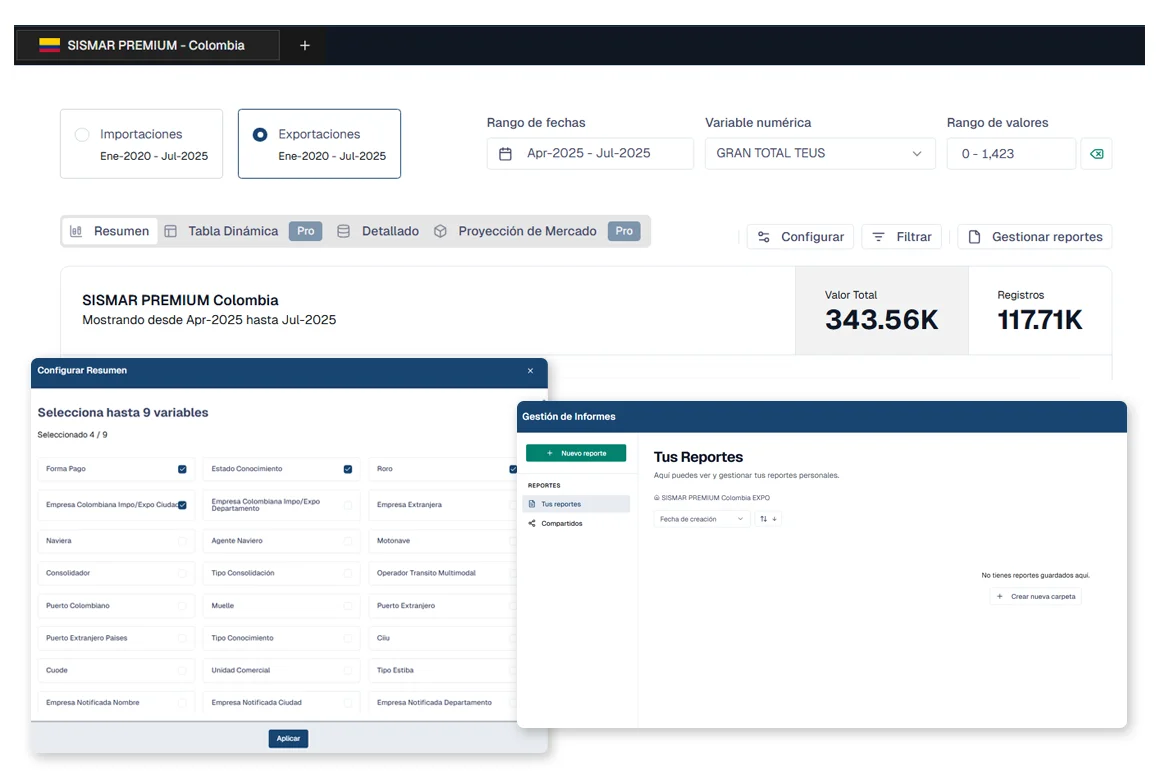Click the Rango de valores input field
The width and height of the screenshot is (1166, 782).
tap(1011, 154)
